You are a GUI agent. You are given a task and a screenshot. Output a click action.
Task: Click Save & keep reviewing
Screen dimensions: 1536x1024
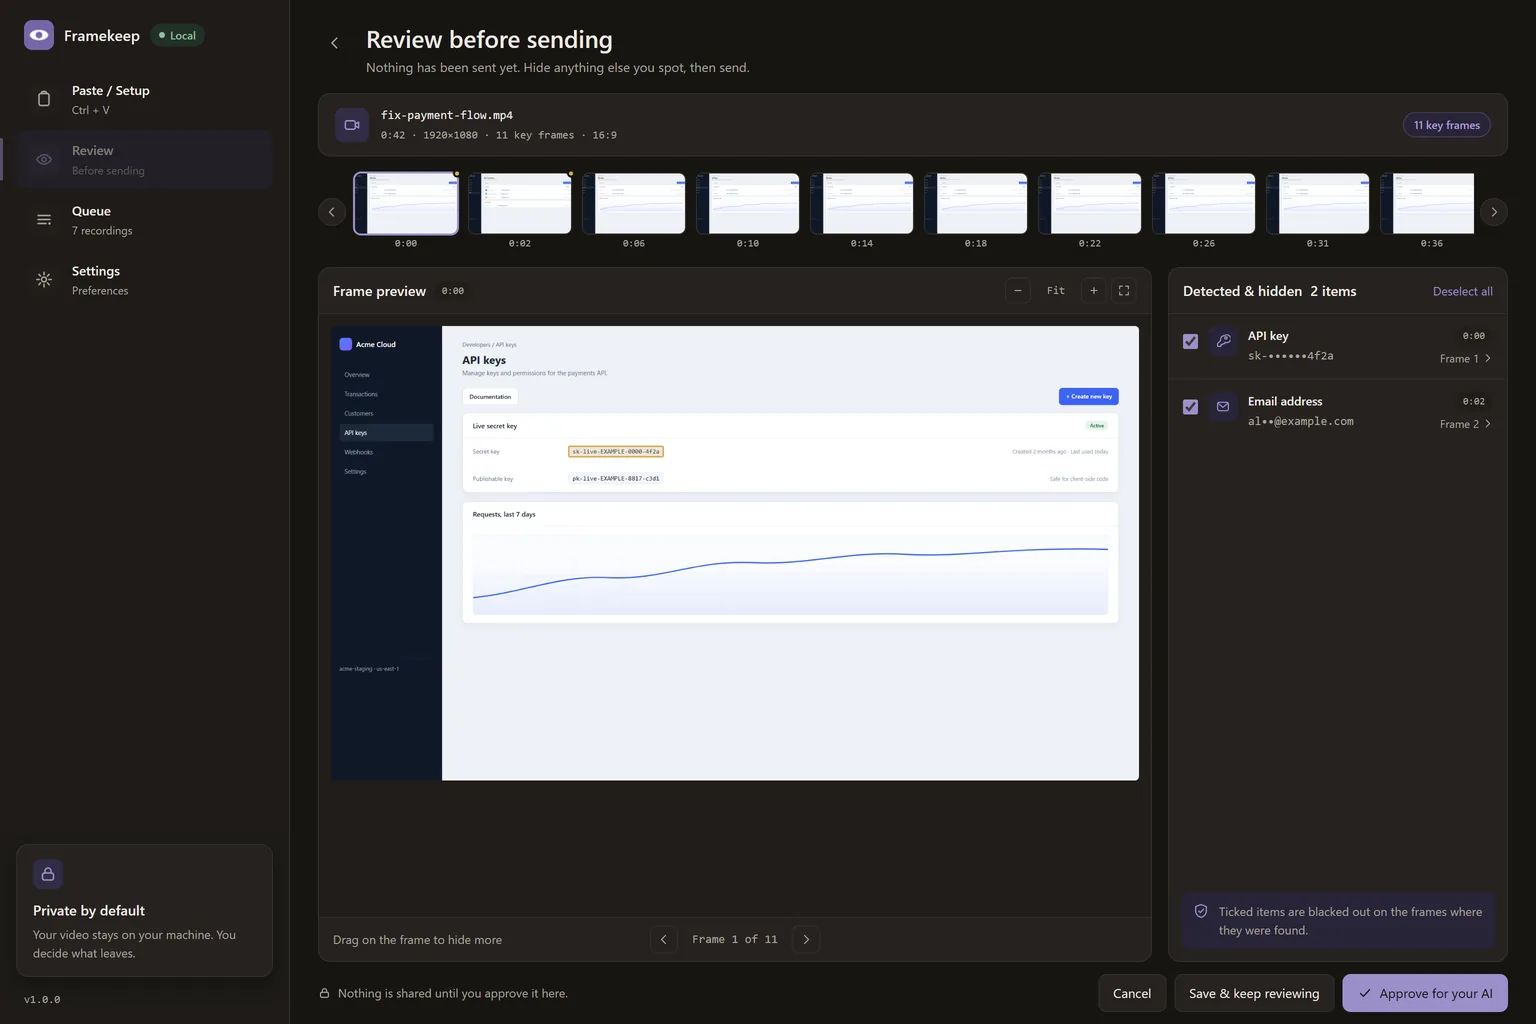[x=1254, y=994]
